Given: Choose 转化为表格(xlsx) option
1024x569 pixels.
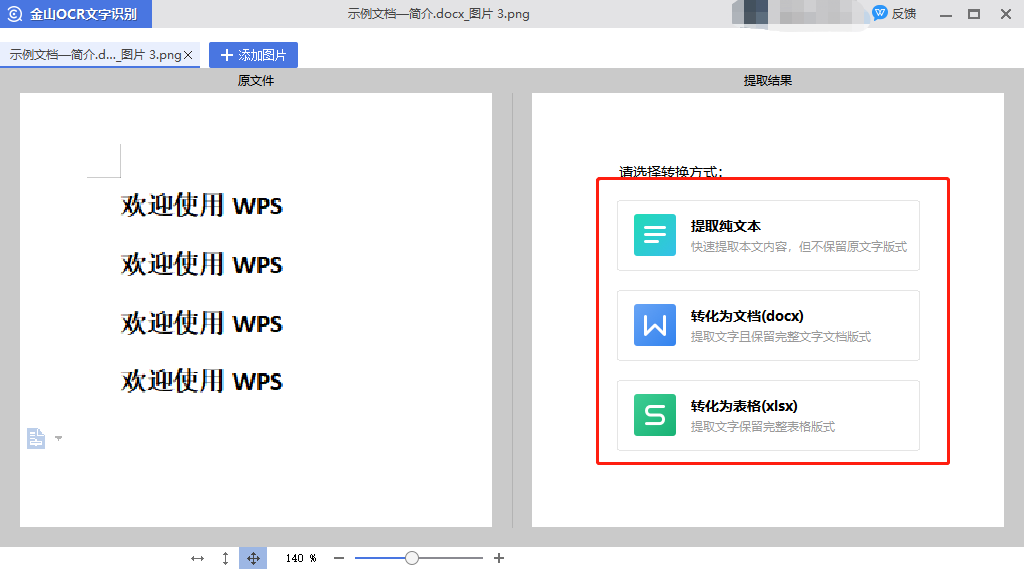Looking at the screenshot, I should pos(768,415).
